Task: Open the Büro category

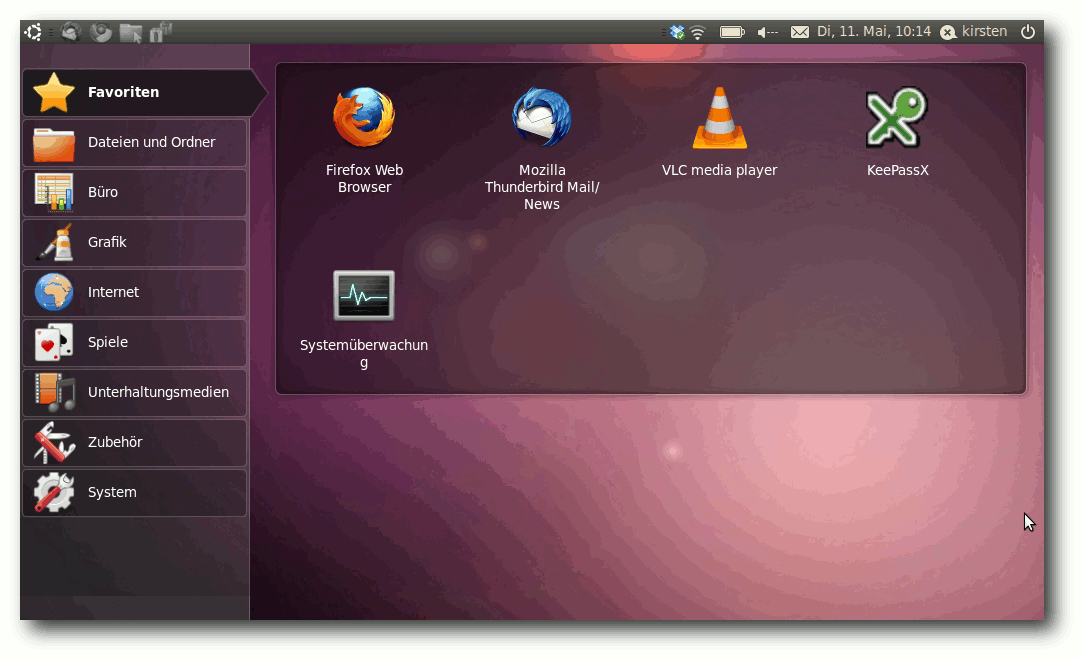Action: [135, 192]
